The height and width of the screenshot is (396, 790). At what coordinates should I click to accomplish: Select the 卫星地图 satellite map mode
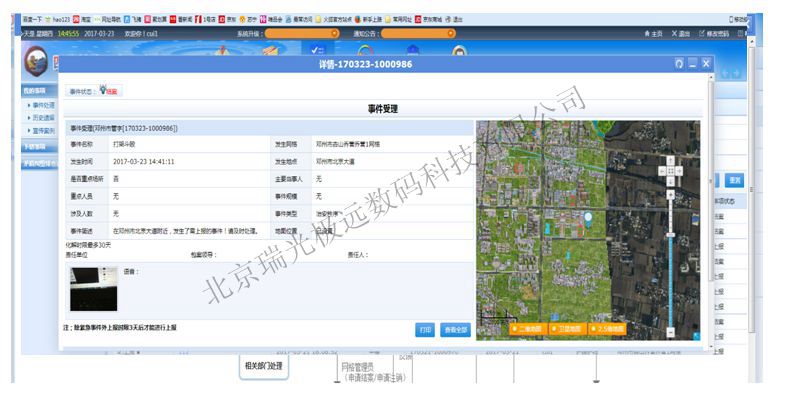(x=567, y=329)
